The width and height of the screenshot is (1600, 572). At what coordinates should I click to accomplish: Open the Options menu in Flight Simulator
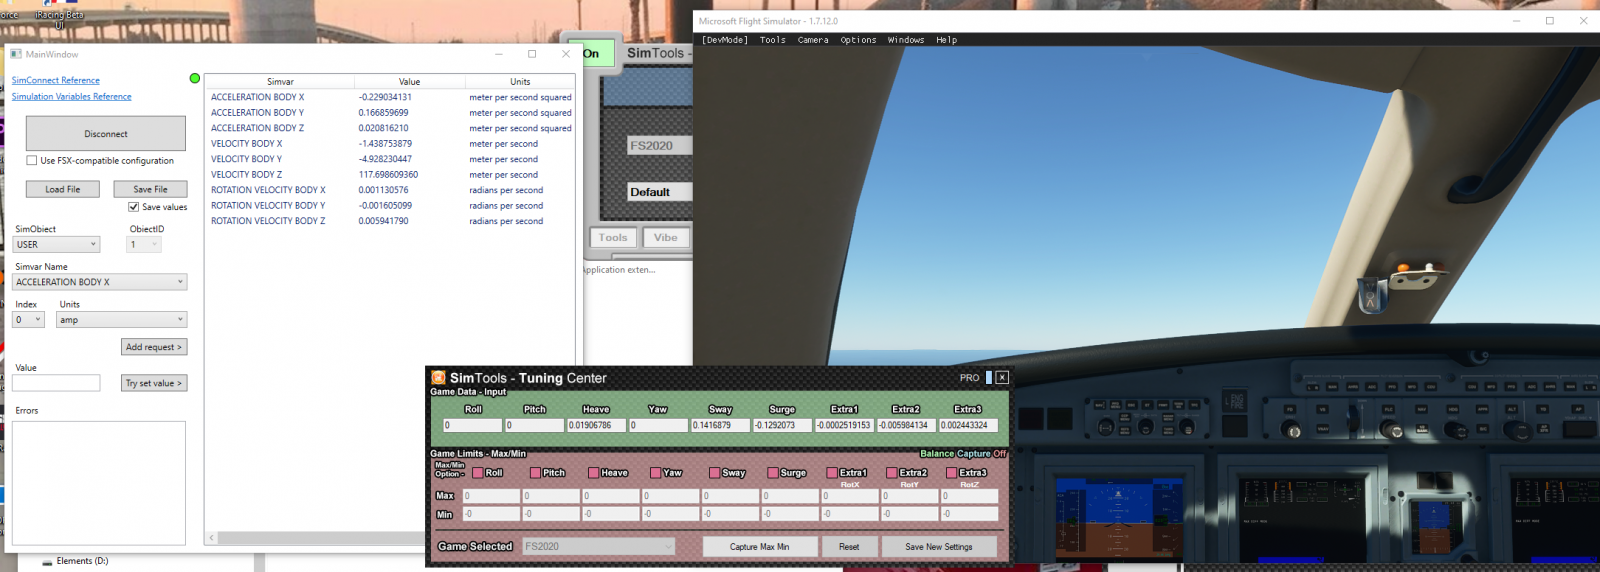[858, 40]
